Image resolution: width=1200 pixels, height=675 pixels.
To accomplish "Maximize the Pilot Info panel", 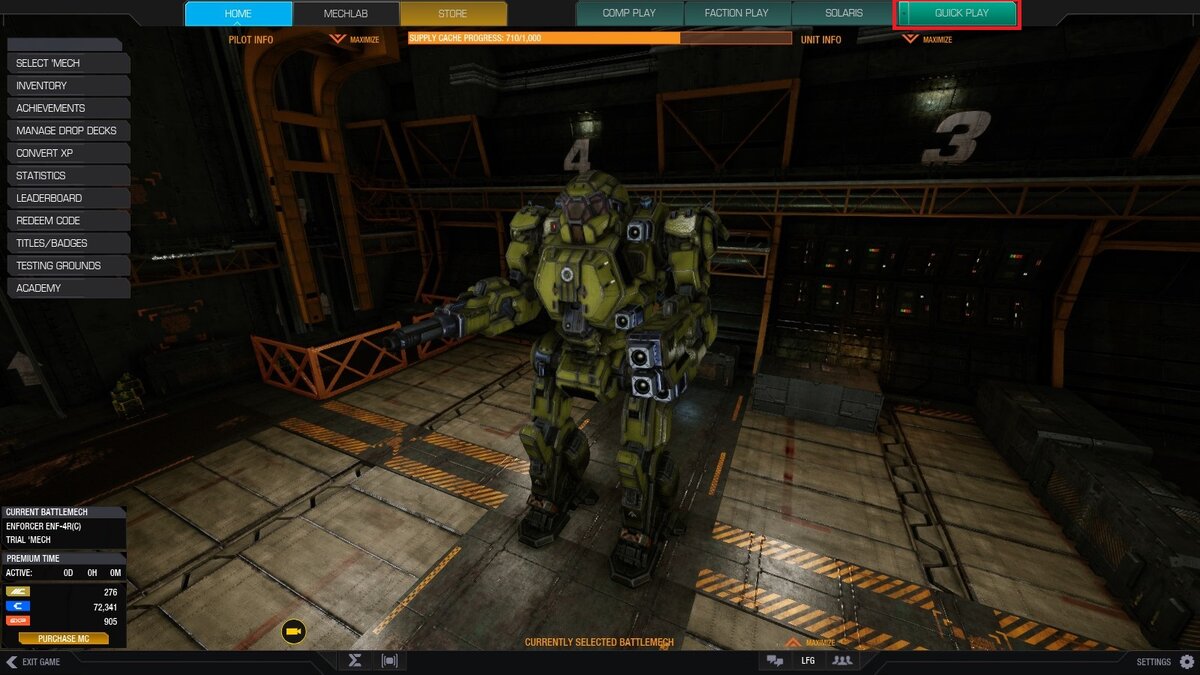I will [354, 39].
